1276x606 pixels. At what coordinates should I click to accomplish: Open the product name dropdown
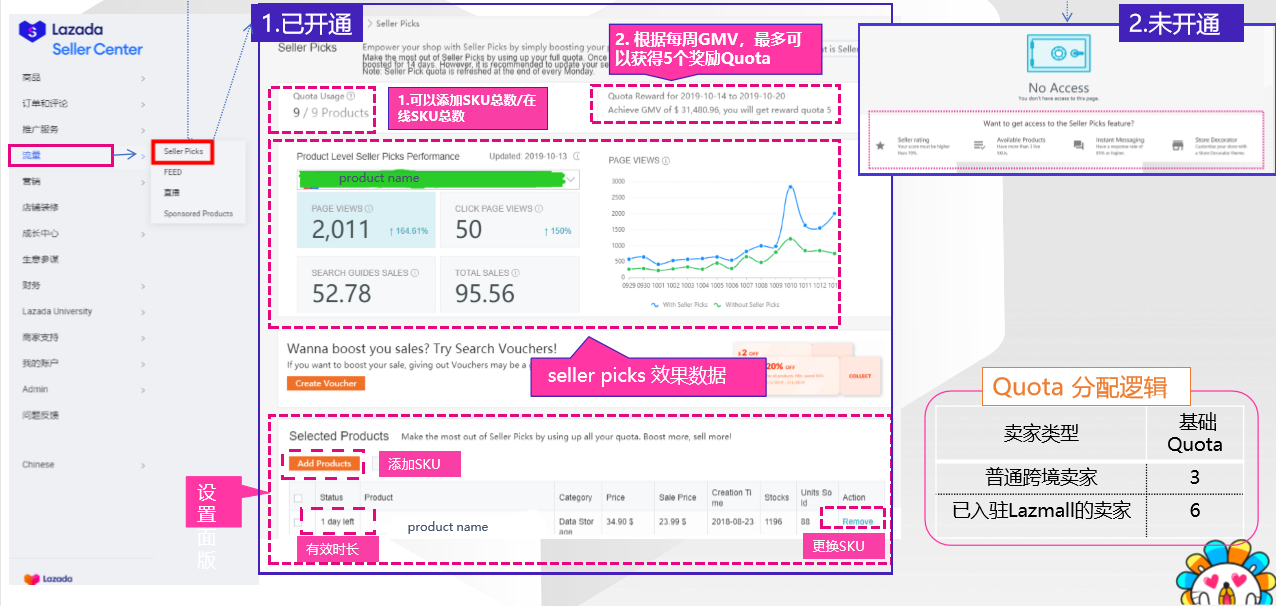570,179
